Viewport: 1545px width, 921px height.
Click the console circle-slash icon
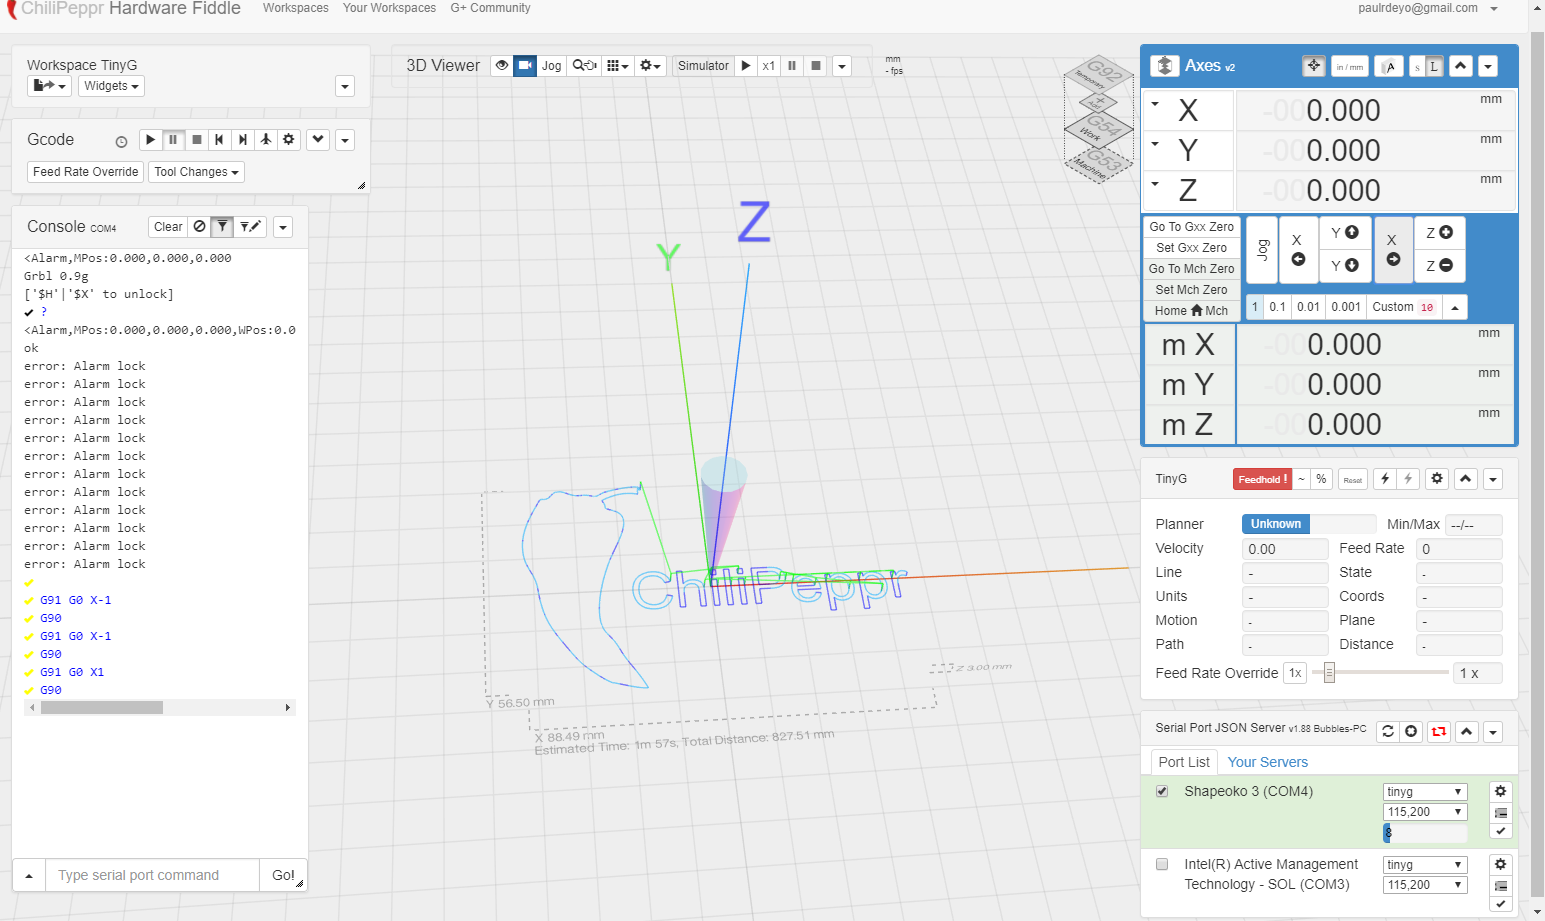pos(200,227)
